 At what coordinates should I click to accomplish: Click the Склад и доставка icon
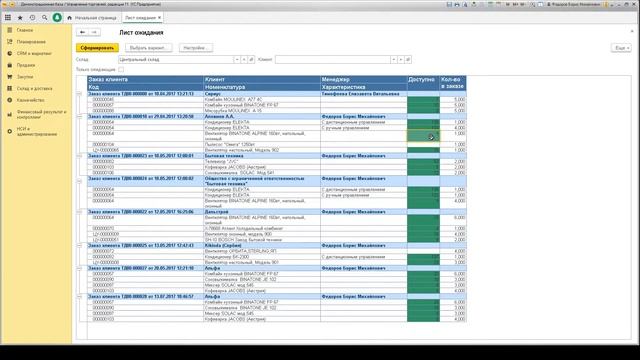(10, 88)
